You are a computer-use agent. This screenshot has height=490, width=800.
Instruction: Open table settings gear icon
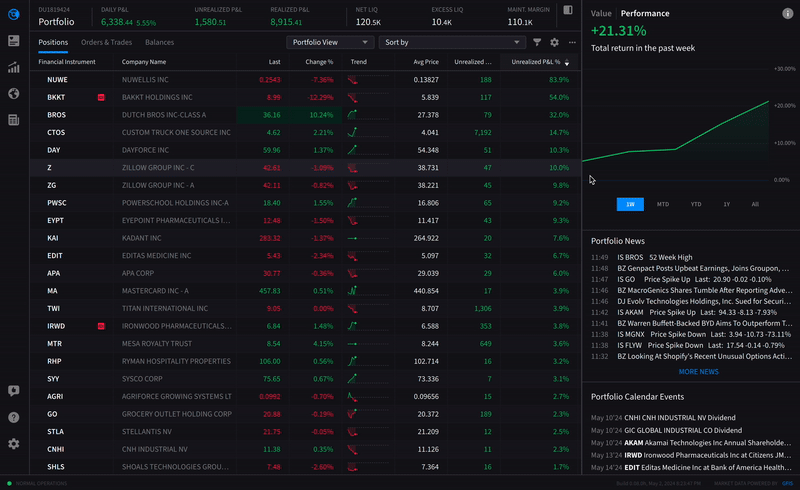[x=555, y=42]
